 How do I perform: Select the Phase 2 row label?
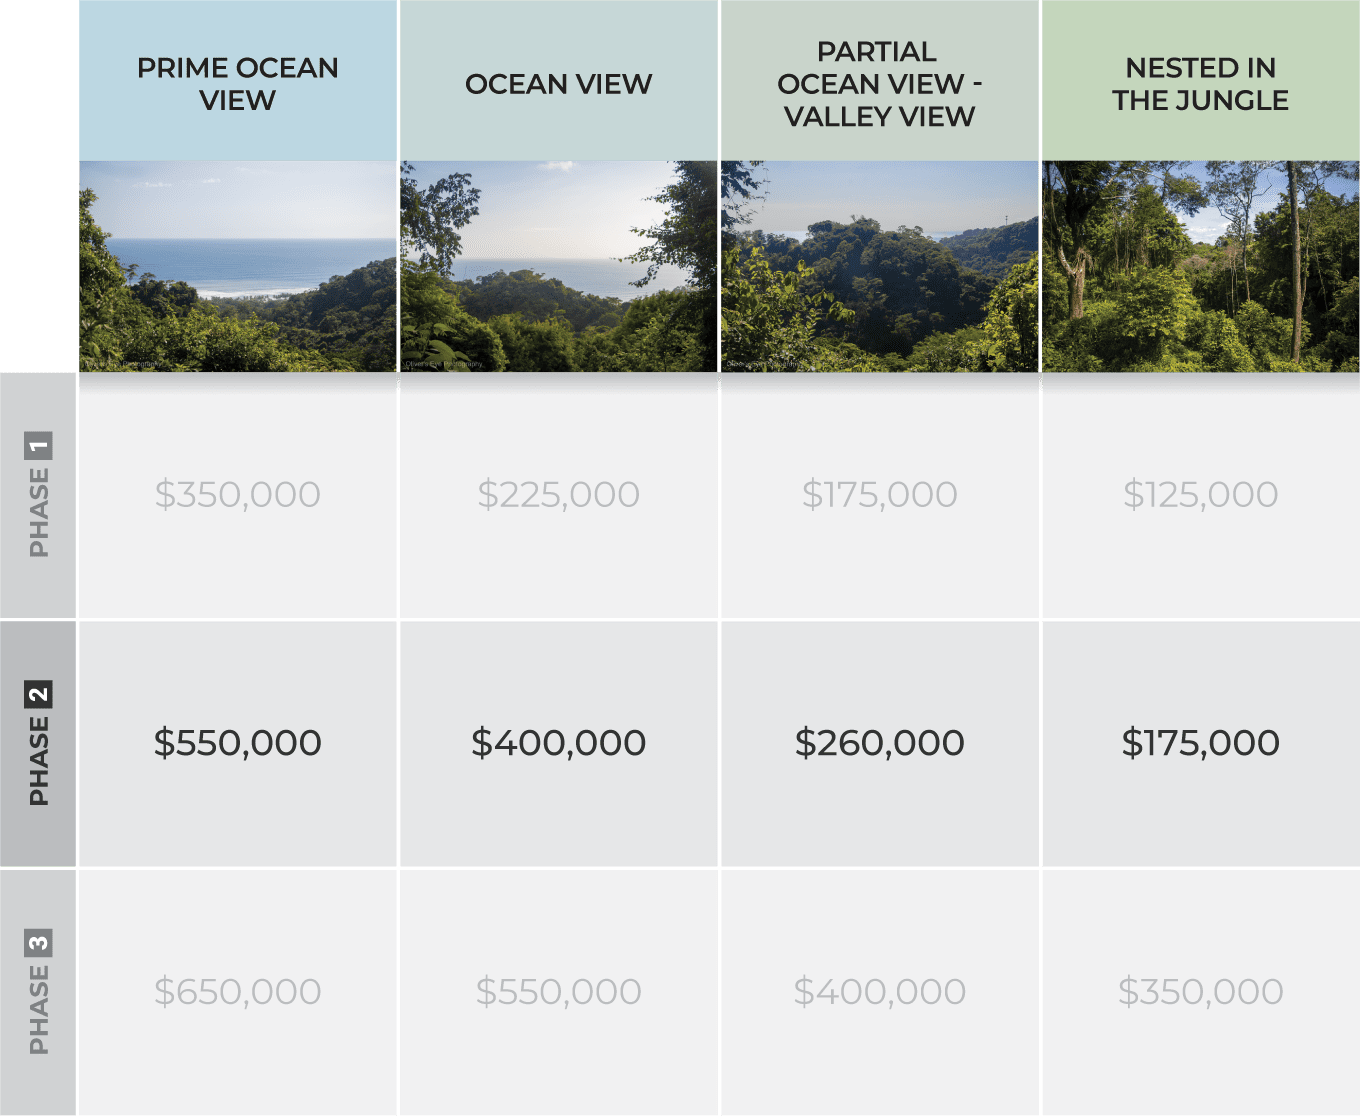click(x=38, y=744)
